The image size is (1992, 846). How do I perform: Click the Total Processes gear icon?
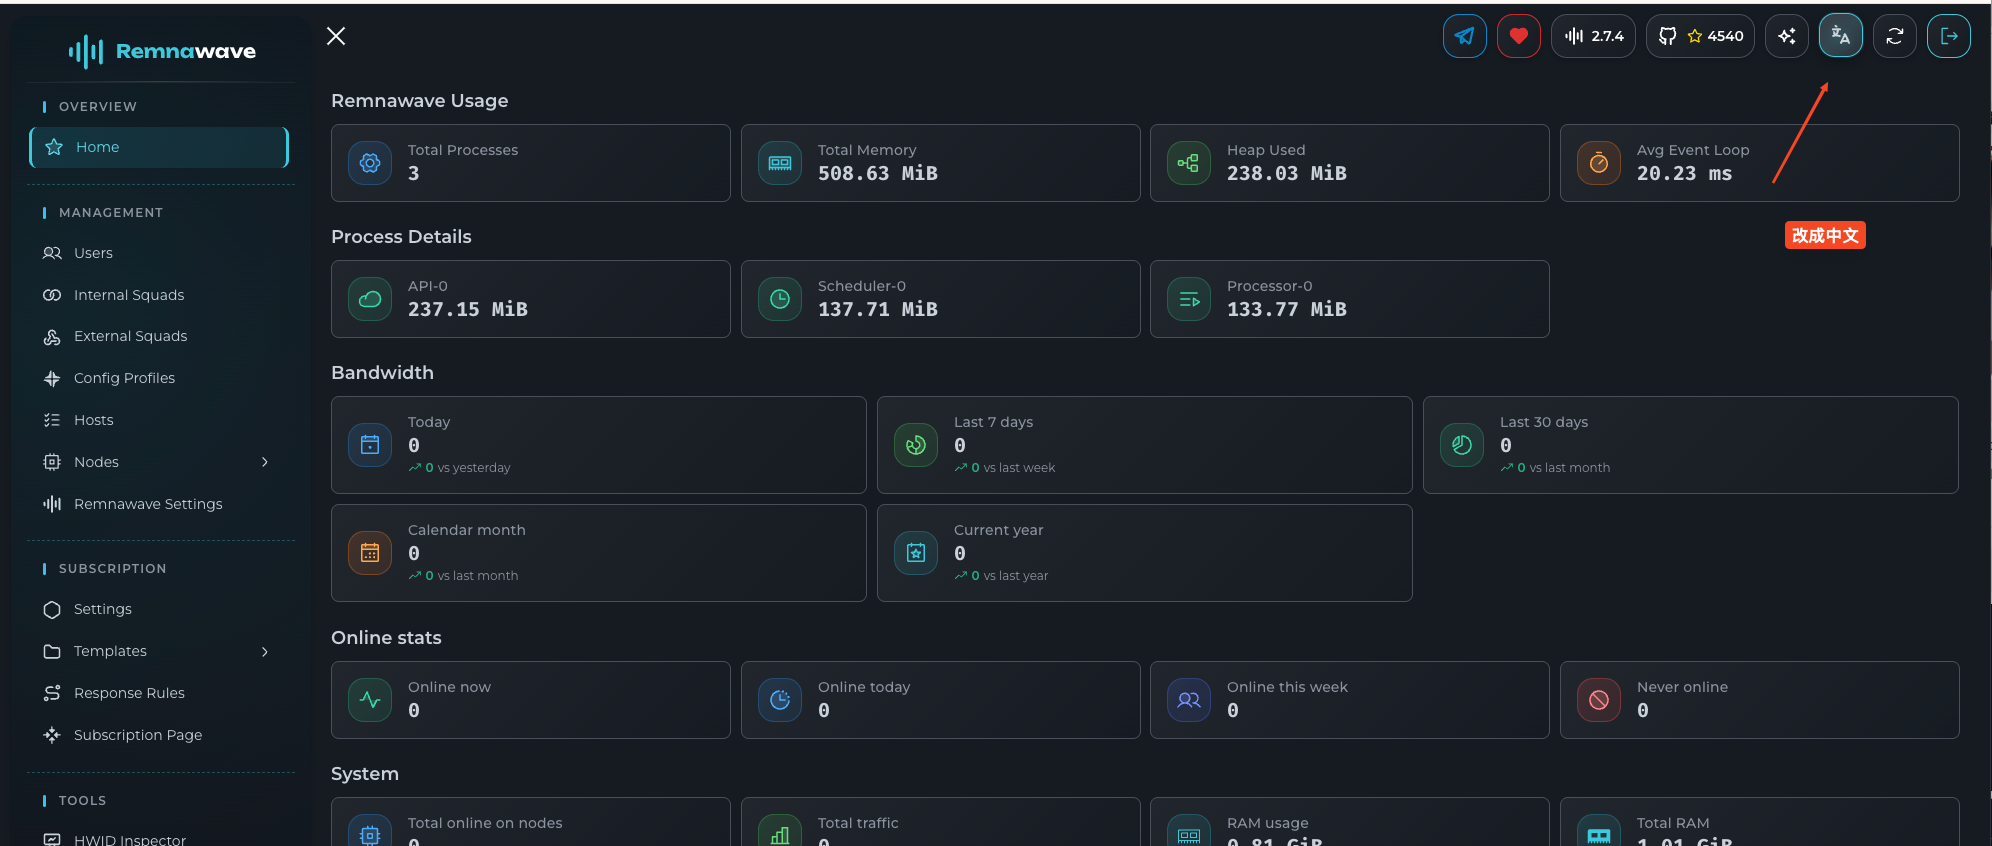point(370,163)
